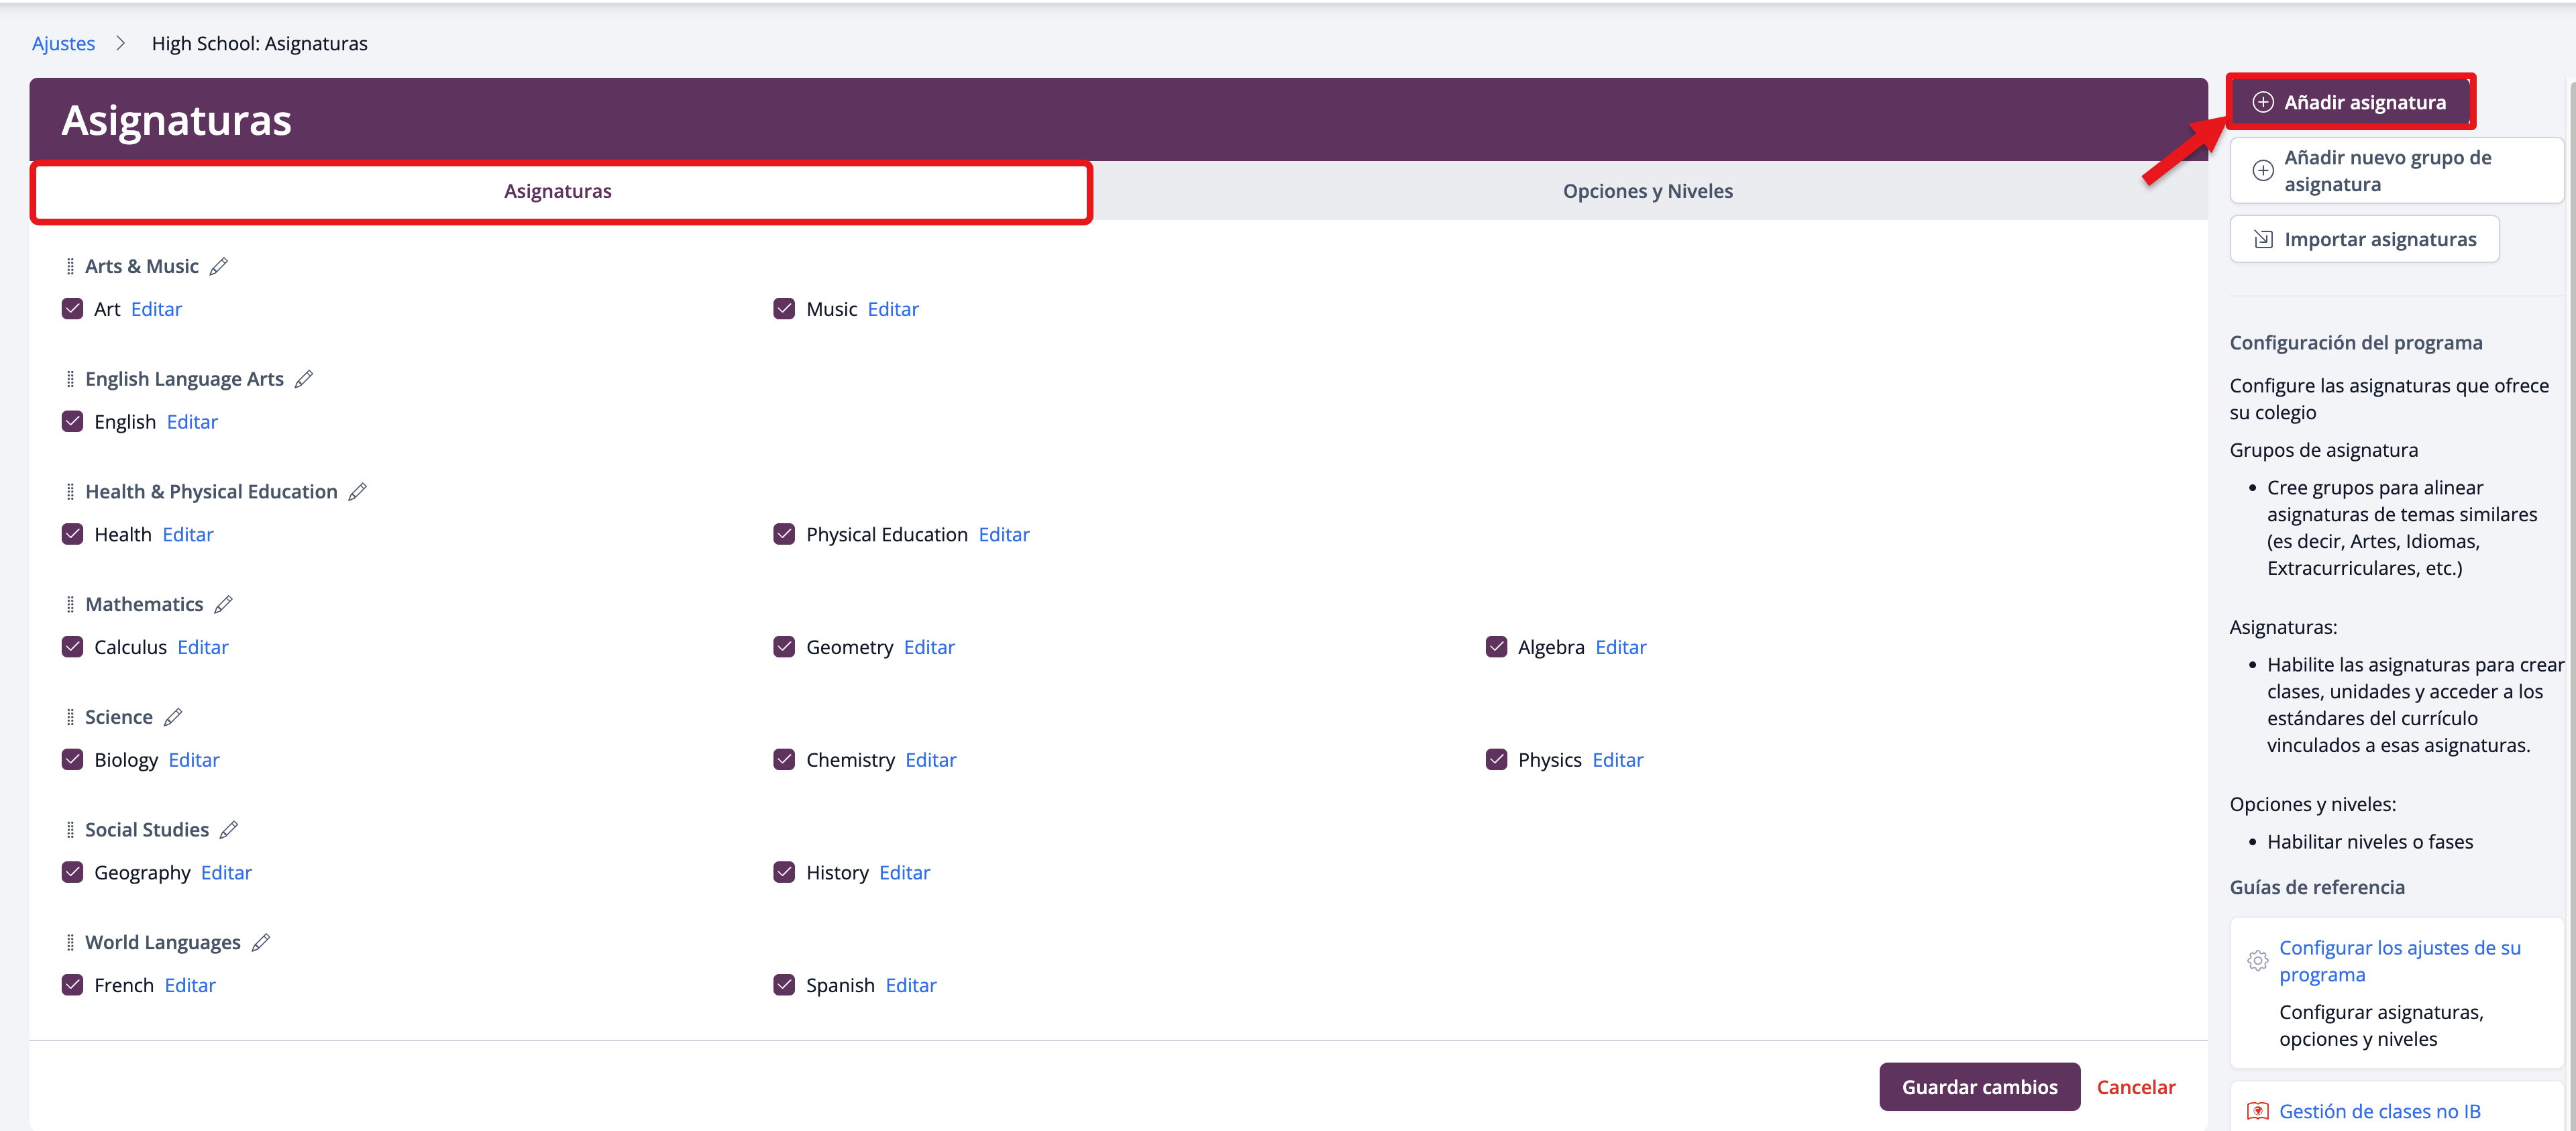Click pencil icon next to Arts & Music
Screen dimensions: 2576x1131
(x=219, y=266)
